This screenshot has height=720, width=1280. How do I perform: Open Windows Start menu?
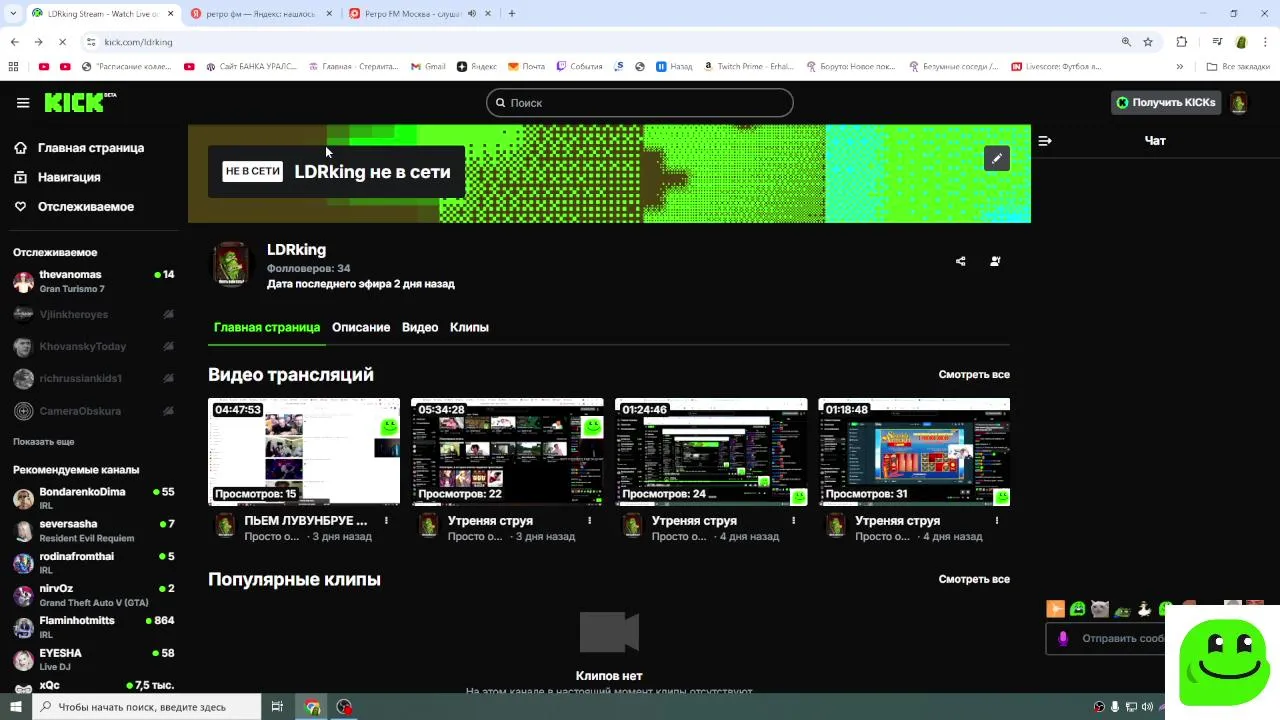15,707
